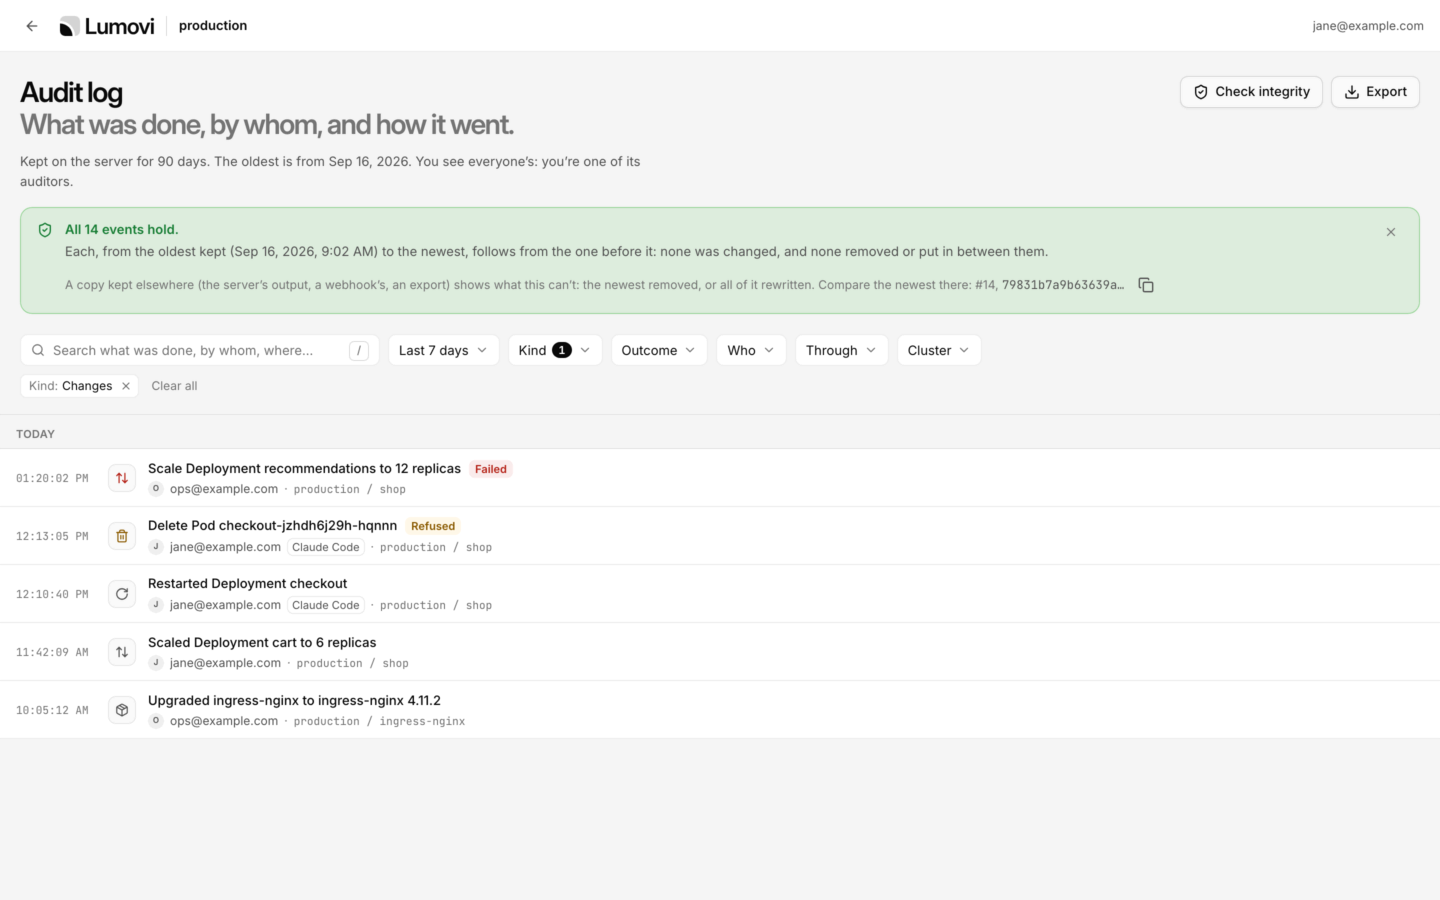Click ops@example.com on the ingress-nginx row
The height and width of the screenshot is (900, 1440).
click(x=224, y=721)
